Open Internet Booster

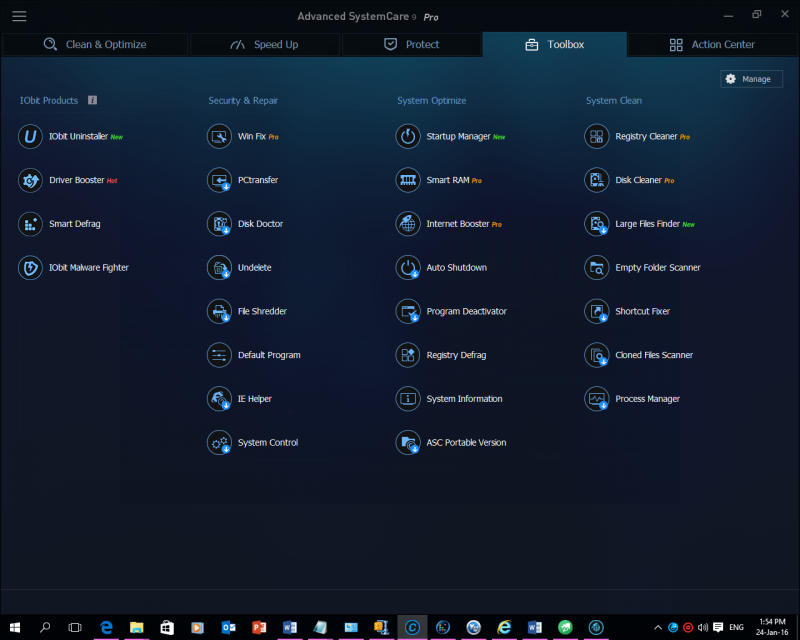pyautogui.click(x=449, y=224)
